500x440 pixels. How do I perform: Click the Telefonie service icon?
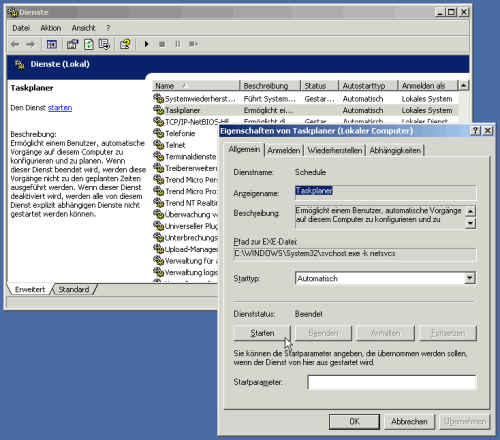(158, 133)
